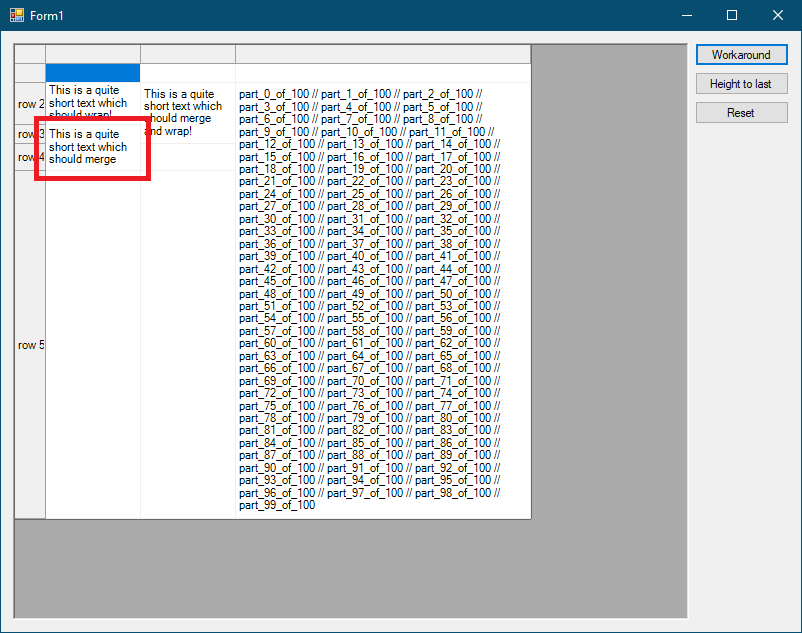The image size is (802, 633).
Task: Select the row 4 header
Action: point(30,157)
